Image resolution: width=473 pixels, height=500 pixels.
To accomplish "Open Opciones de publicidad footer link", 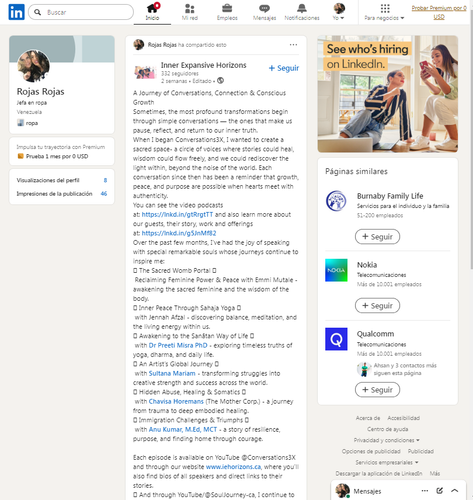I will 371,451.
